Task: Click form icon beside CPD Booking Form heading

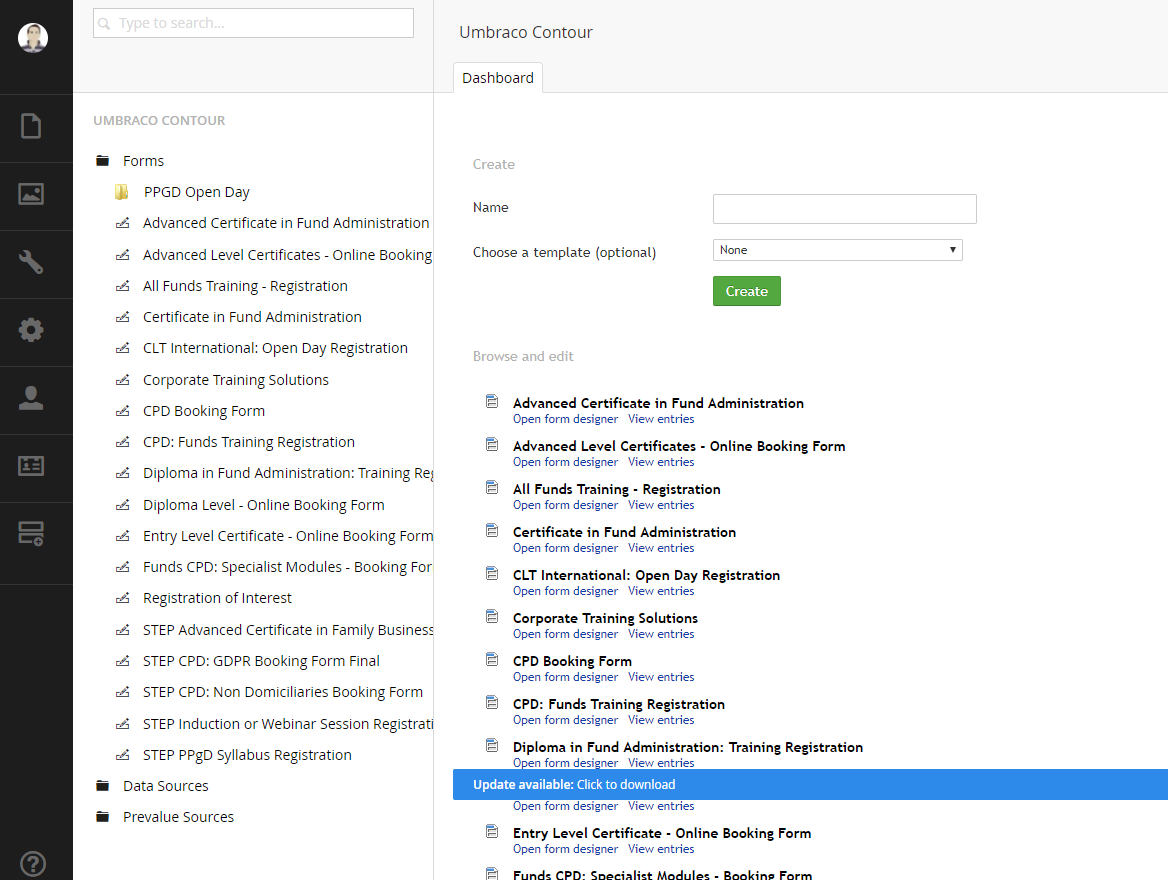Action: coord(492,659)
